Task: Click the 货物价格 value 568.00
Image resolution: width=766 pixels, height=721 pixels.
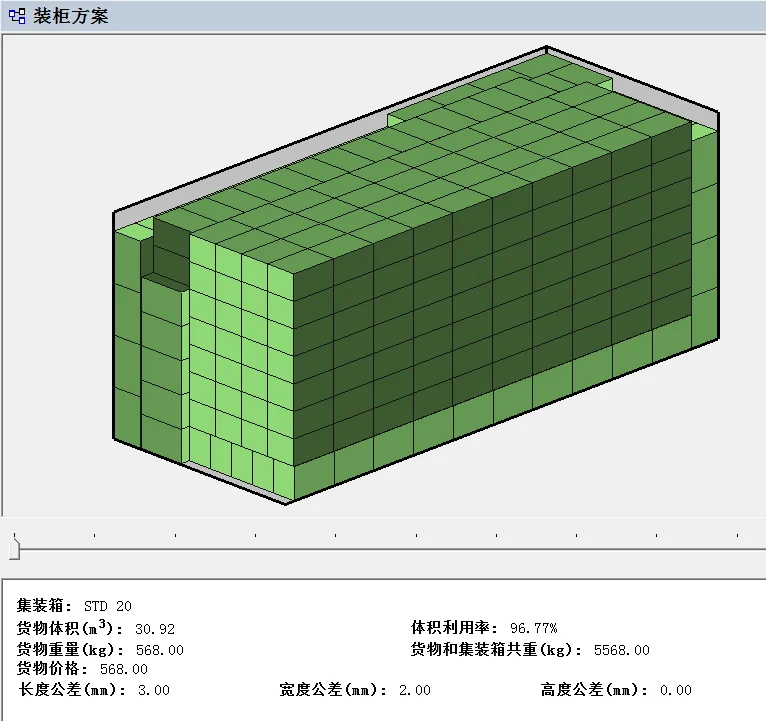Action: click(x=124, y=669)
